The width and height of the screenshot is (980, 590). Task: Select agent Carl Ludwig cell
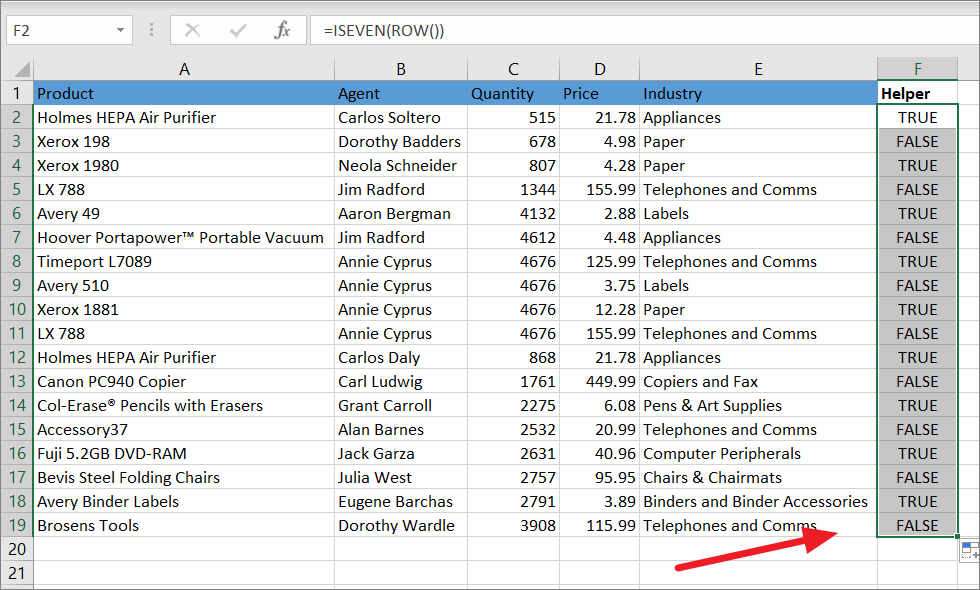(401, 381)
